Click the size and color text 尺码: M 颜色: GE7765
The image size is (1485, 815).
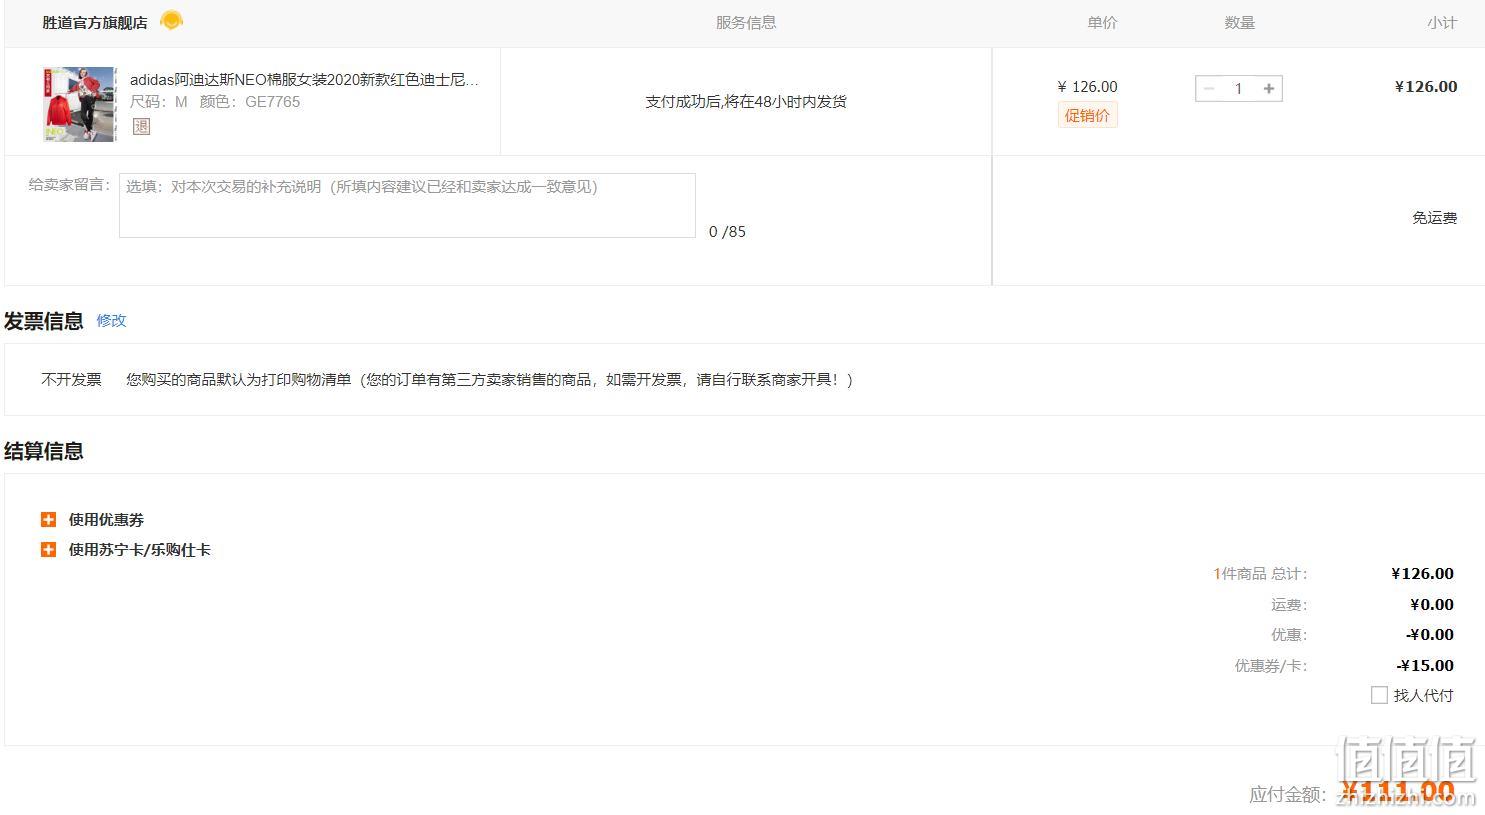point(215,101)
